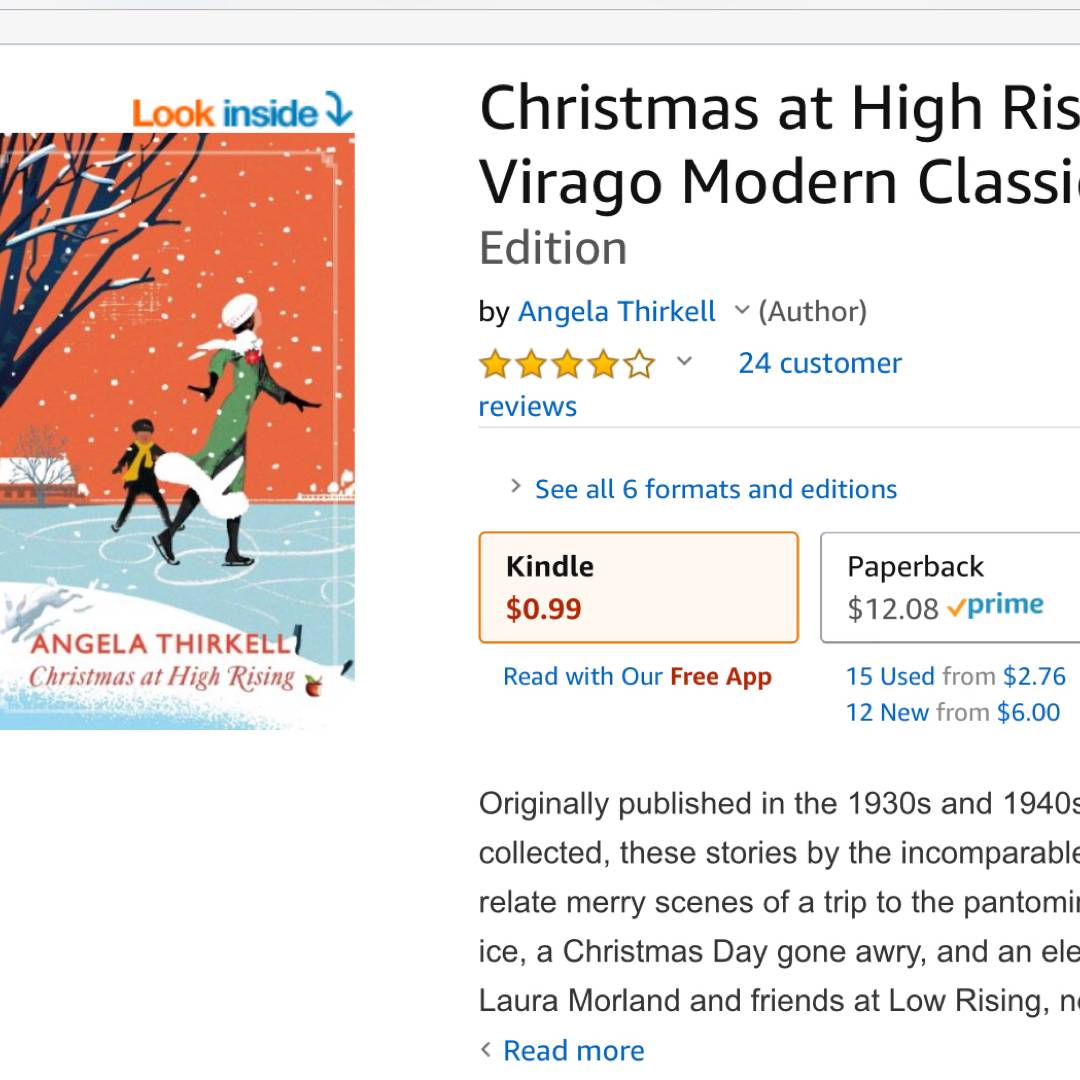Click the chevron before See all formats
This screenshot has width=1080, height=1080.
click(x=516, y=487)
